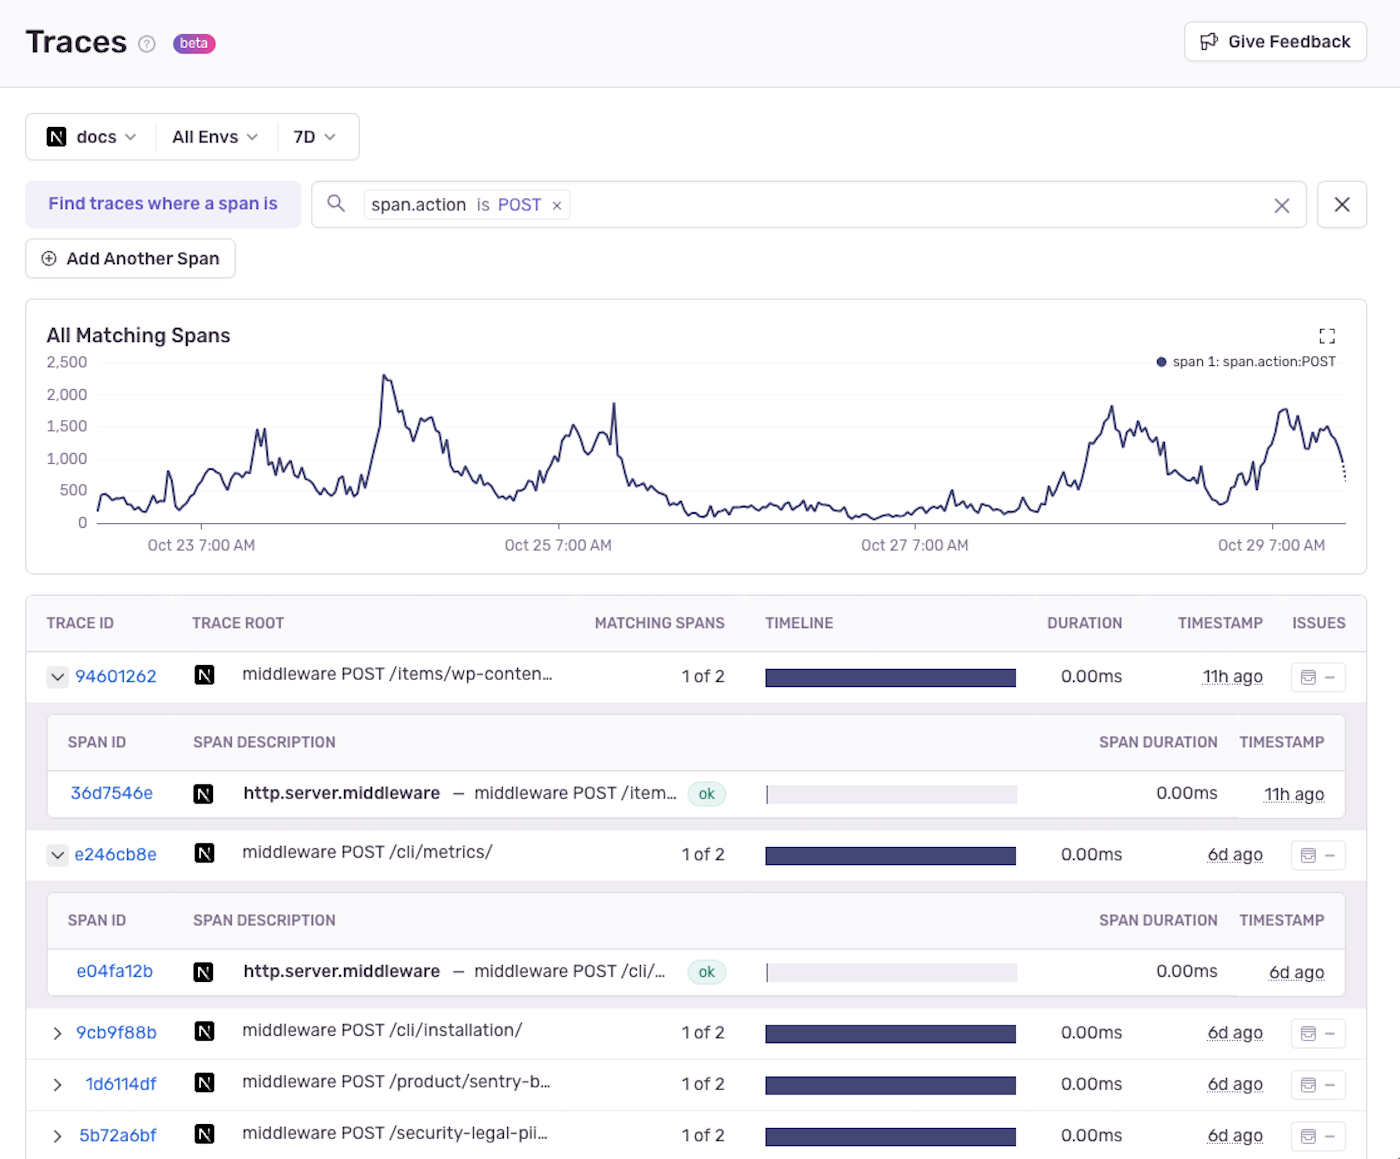Remove the span.action POST filter token

557,205
